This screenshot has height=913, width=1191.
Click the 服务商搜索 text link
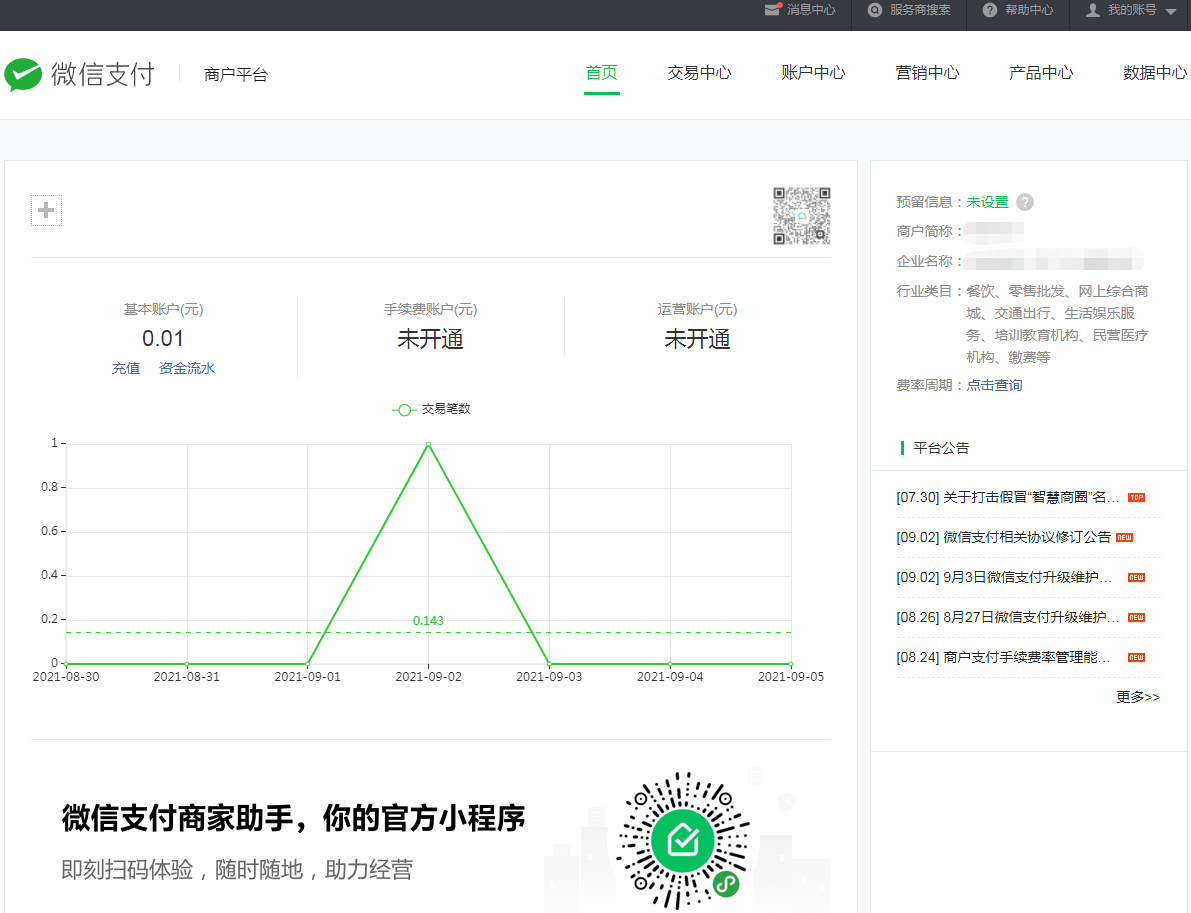pyautogui.click(x=920, y=10)
